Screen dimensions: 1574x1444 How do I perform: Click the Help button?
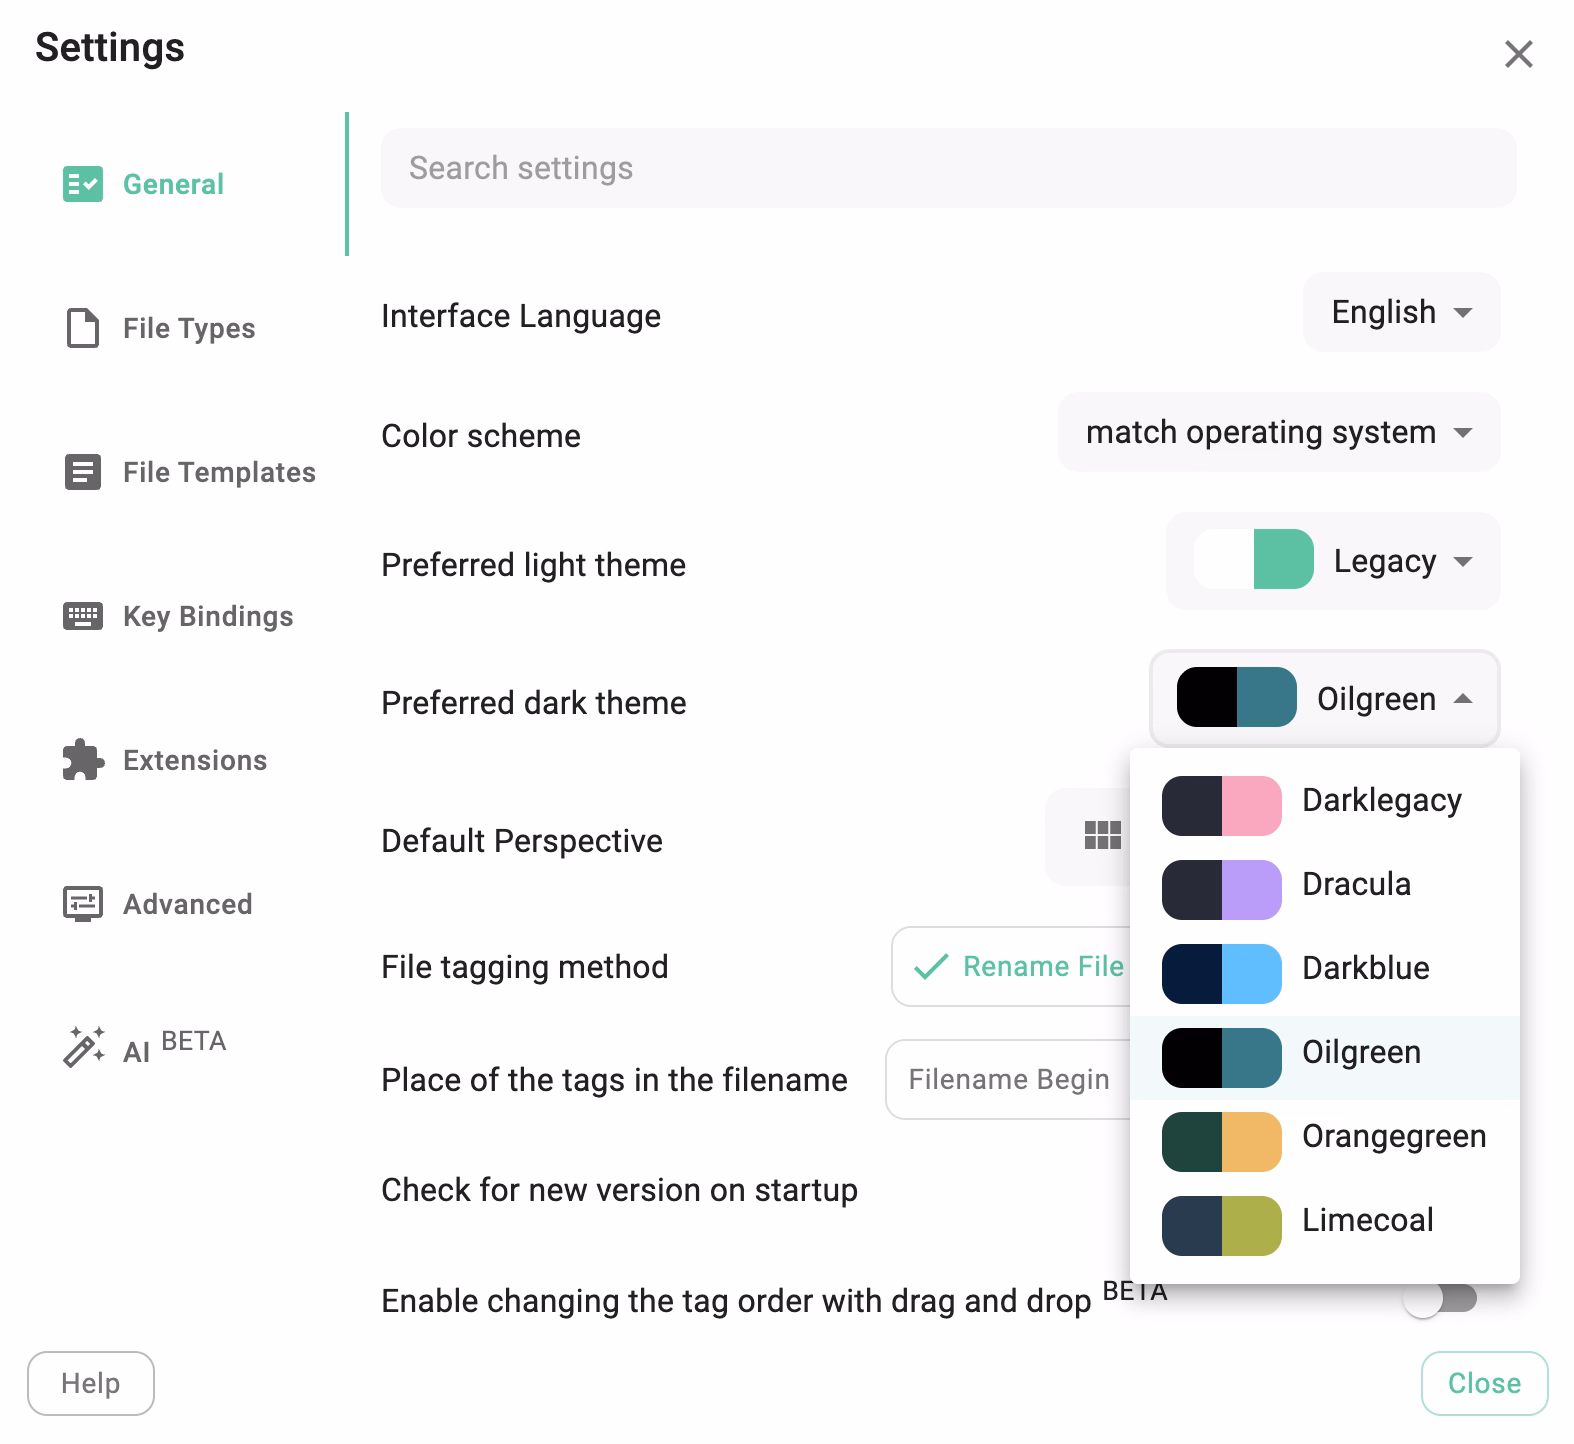click(x=90, y=1383)
